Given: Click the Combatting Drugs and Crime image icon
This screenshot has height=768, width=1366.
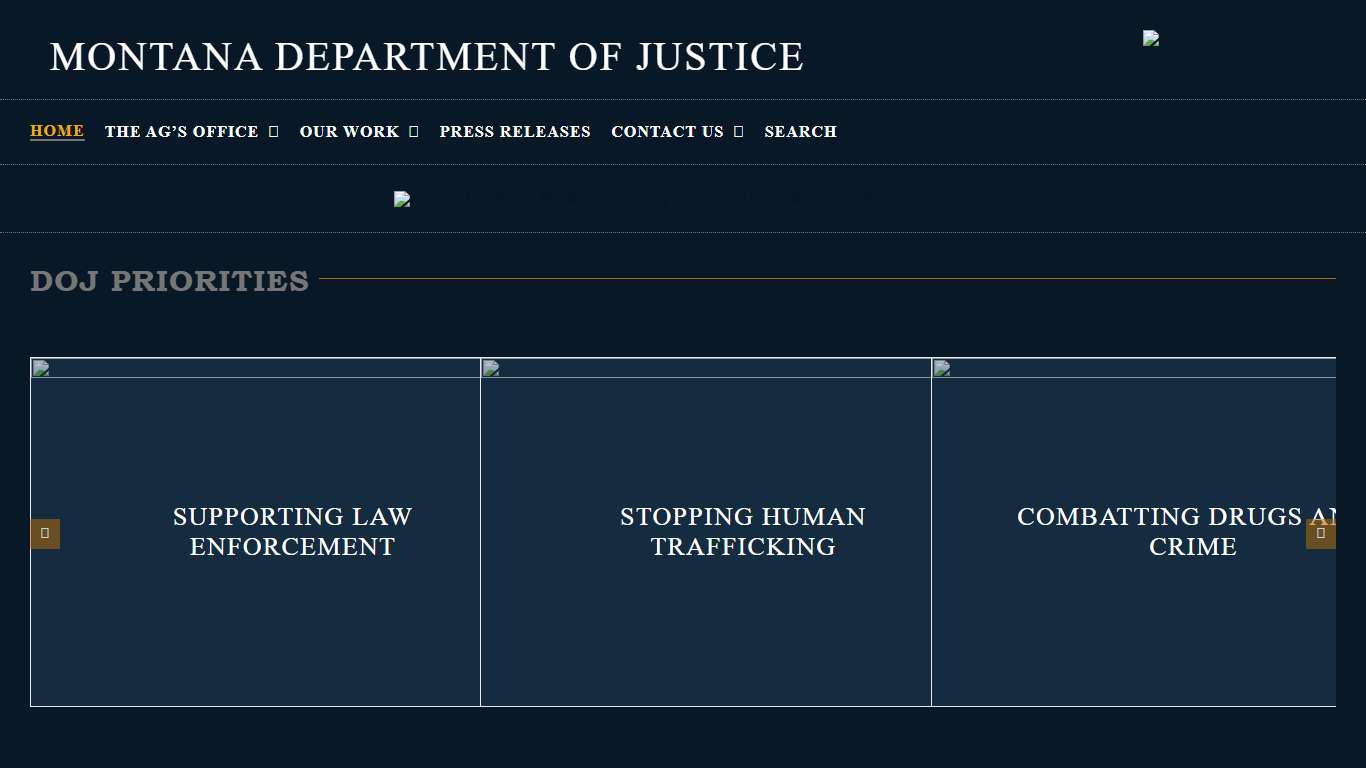Looking at the screenshot, I should [x=941, y=368].
